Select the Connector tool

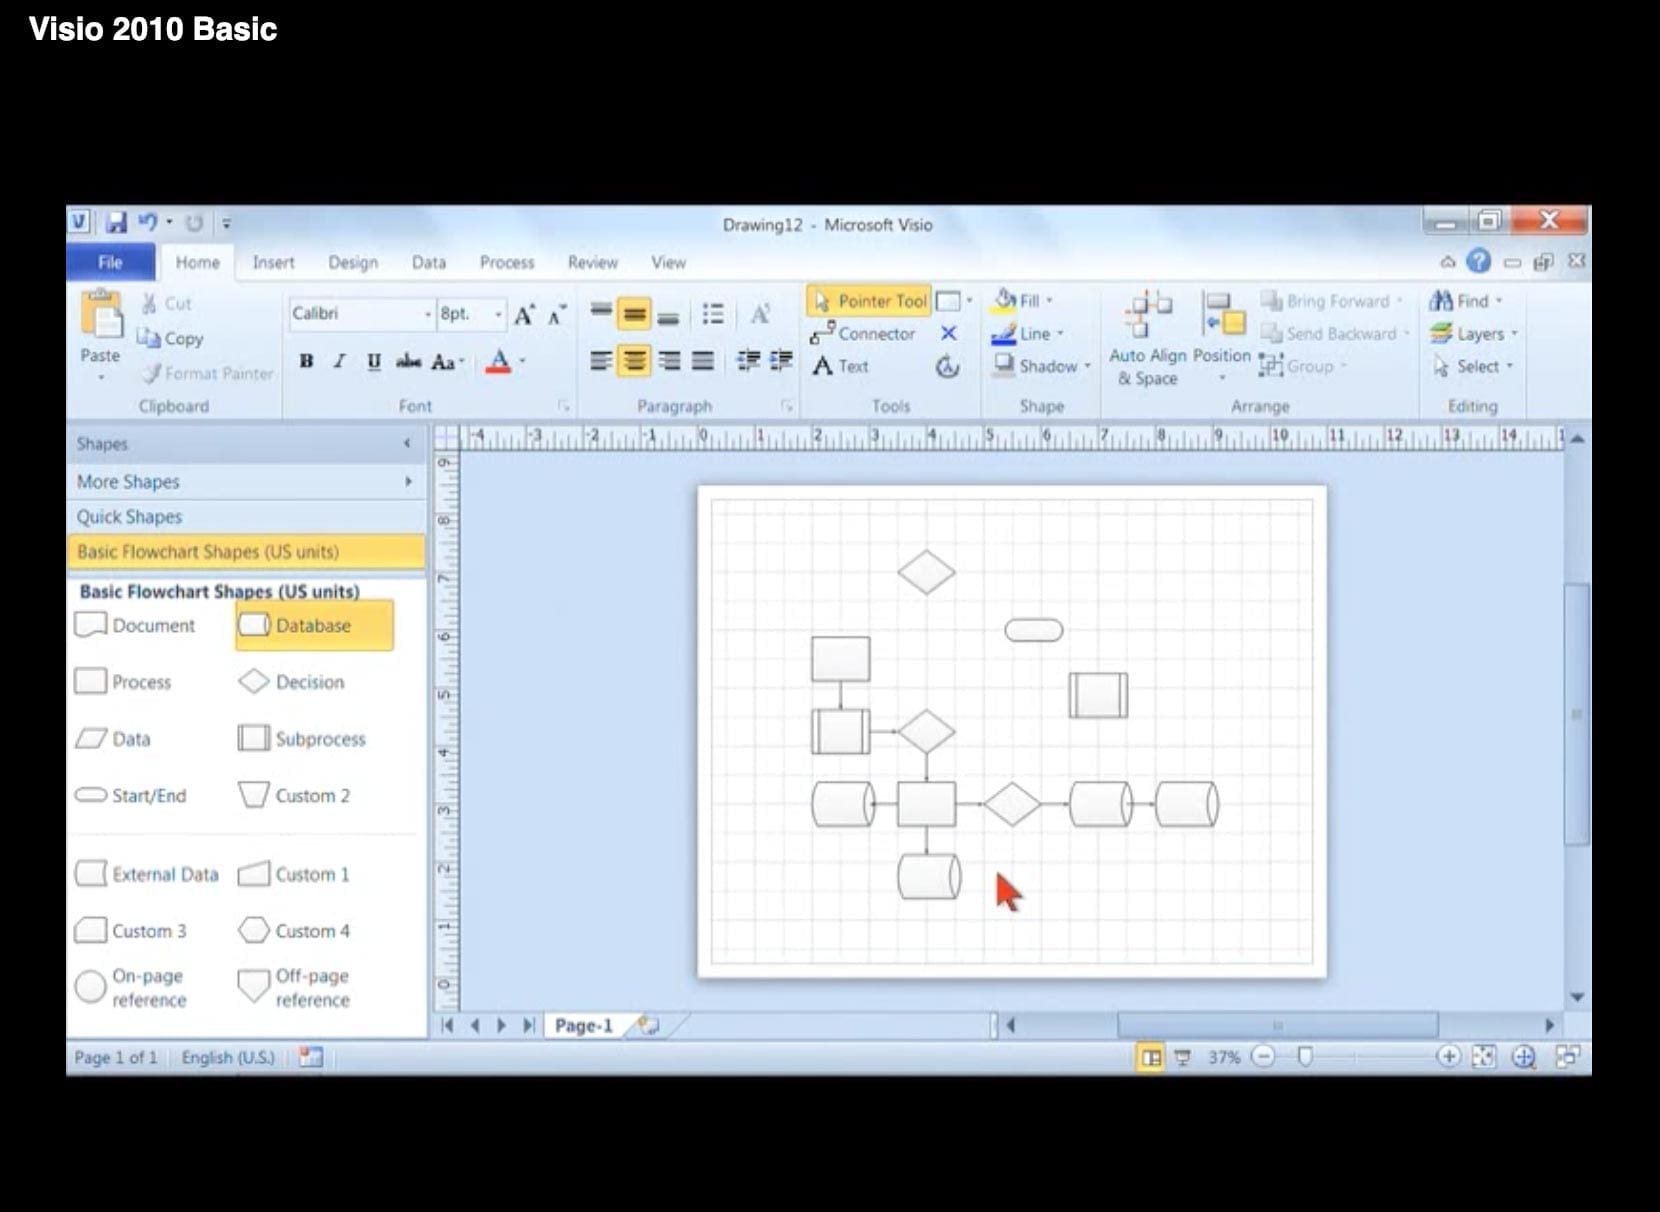coord(863,333)
